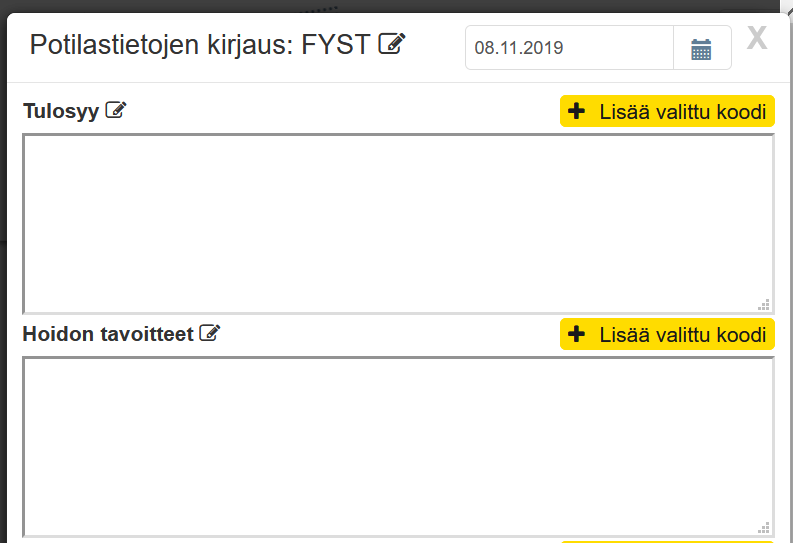The image size is (793, 543).
Task: Click the Tulosyy section label
Action: 61,111
